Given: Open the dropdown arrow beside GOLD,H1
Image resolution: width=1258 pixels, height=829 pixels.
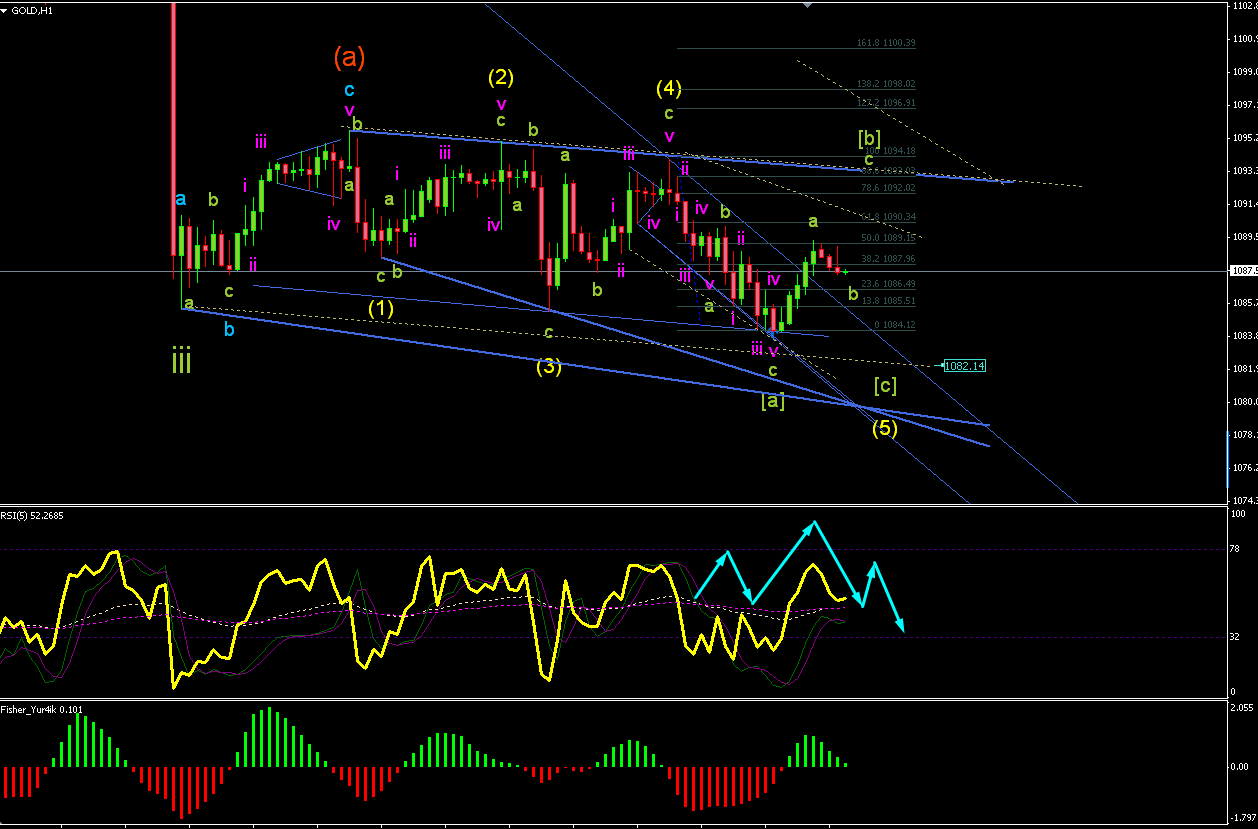Looking at the screenshot, I should (5, 11).
